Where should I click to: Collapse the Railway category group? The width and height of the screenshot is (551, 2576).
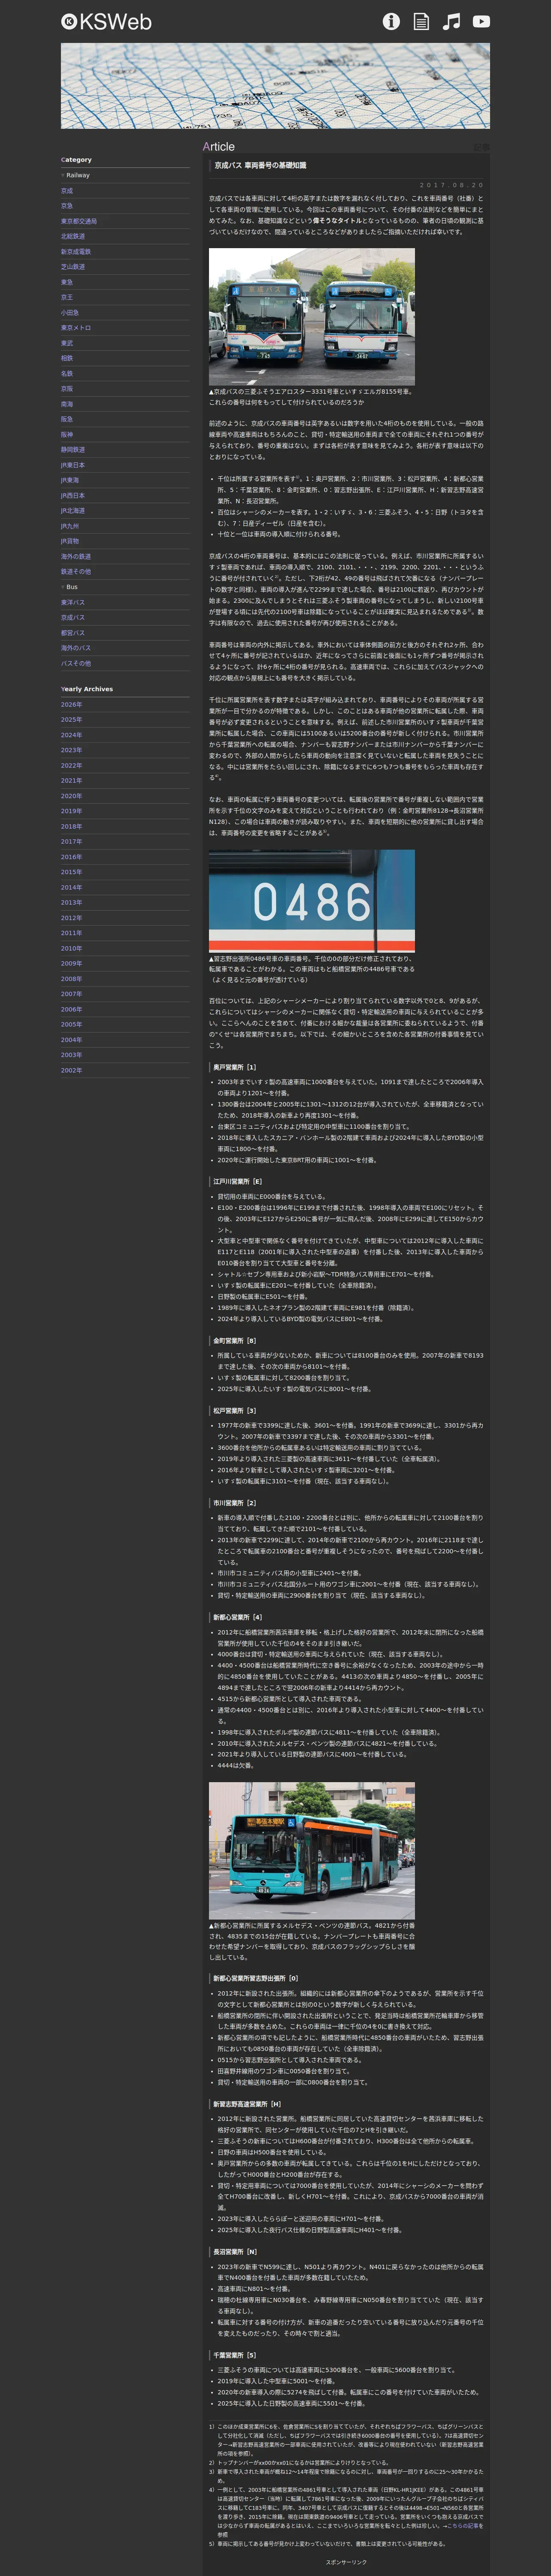pyautogui.click(x=75, y=175)
